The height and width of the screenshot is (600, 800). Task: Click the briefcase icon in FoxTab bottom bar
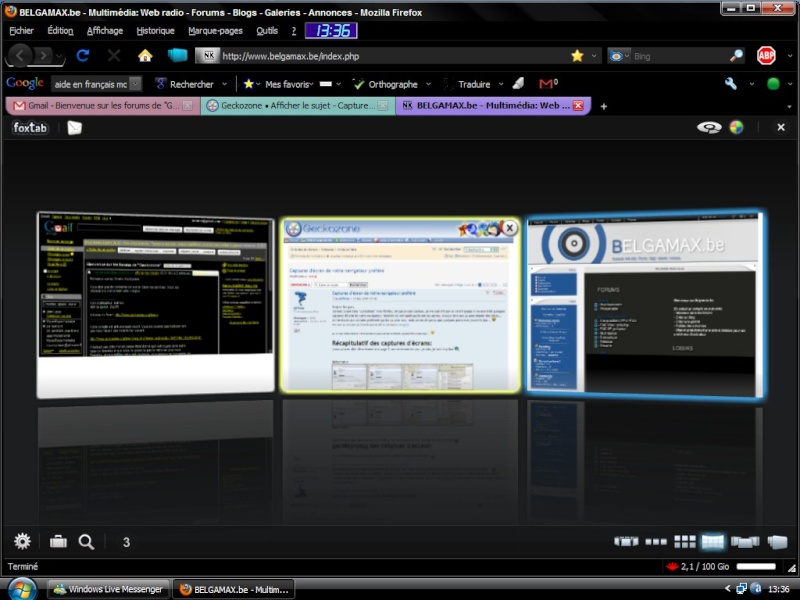58,541
